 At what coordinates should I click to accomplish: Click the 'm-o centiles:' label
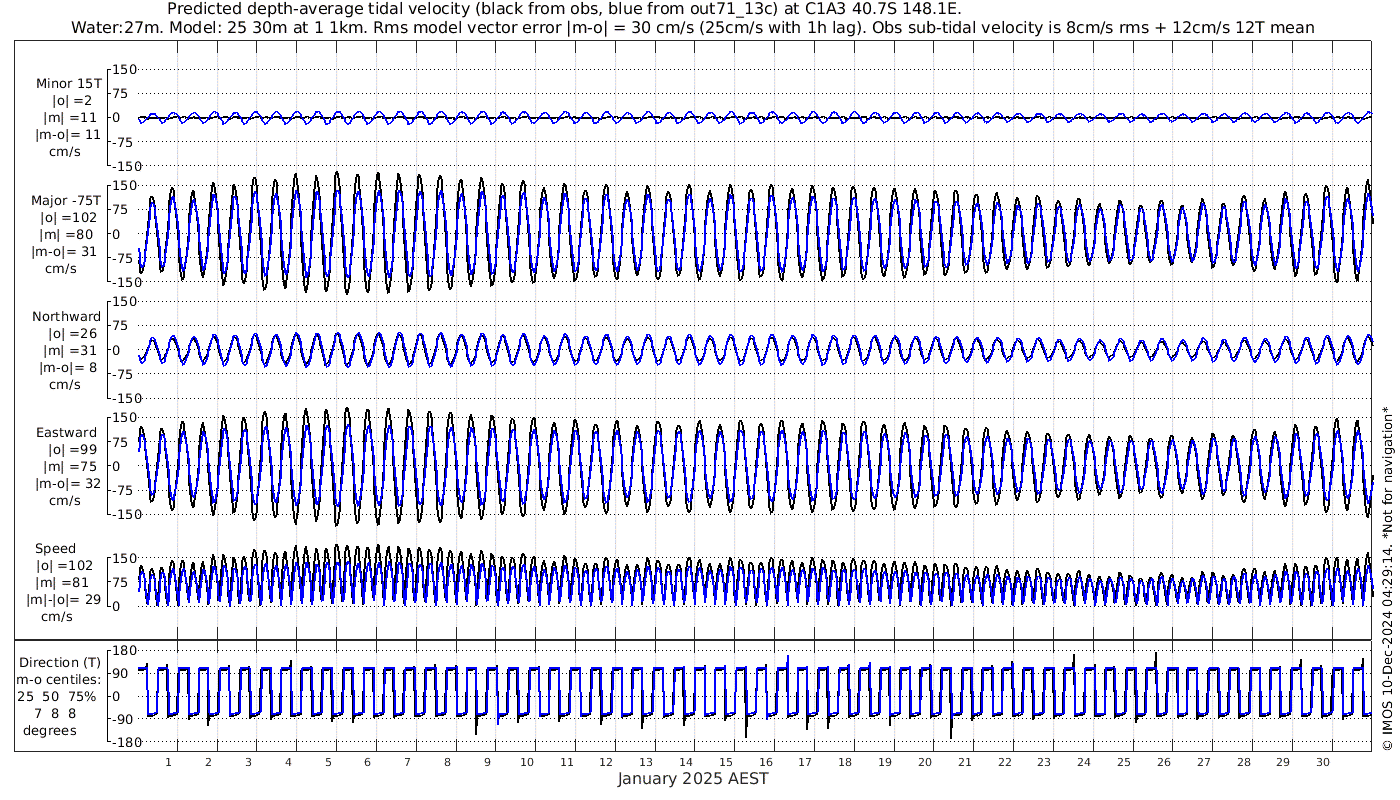click(x=60, y=680)
